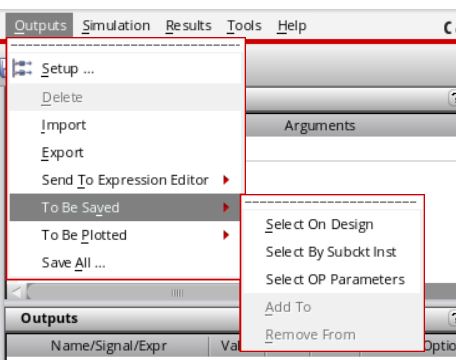The image size is (456, 360).
Task: Expand the To Be Plotted submenu arrow
Action: coord(226,235)
